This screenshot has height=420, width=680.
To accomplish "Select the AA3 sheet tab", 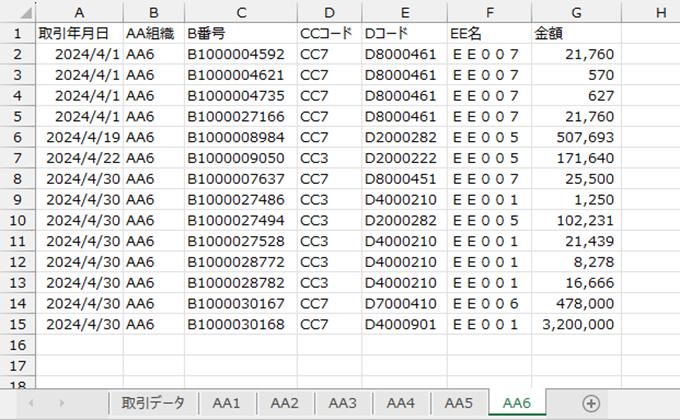I will (343, 403).
